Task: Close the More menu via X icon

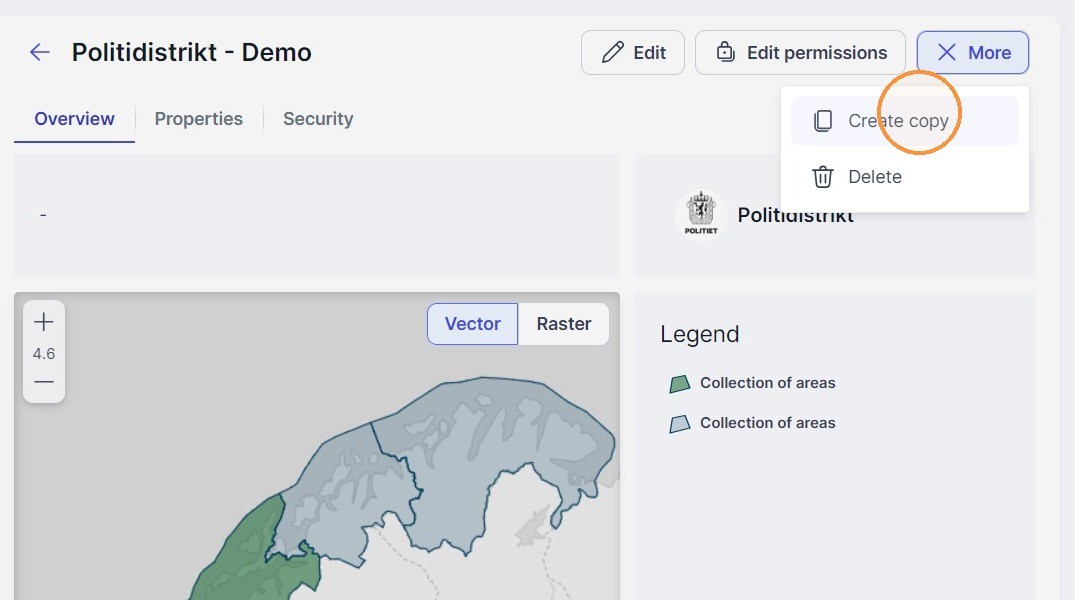Action: pos(947,52)
